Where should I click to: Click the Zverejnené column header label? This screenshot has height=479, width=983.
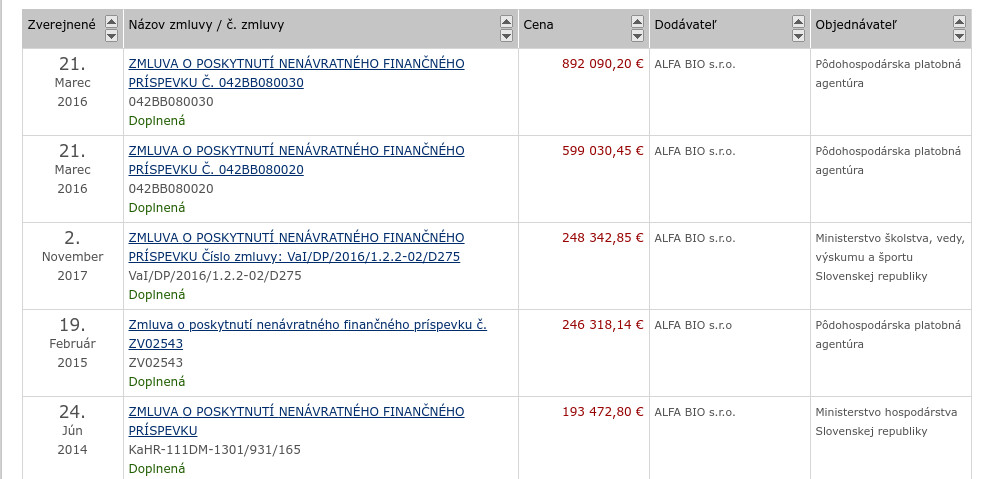62,23
